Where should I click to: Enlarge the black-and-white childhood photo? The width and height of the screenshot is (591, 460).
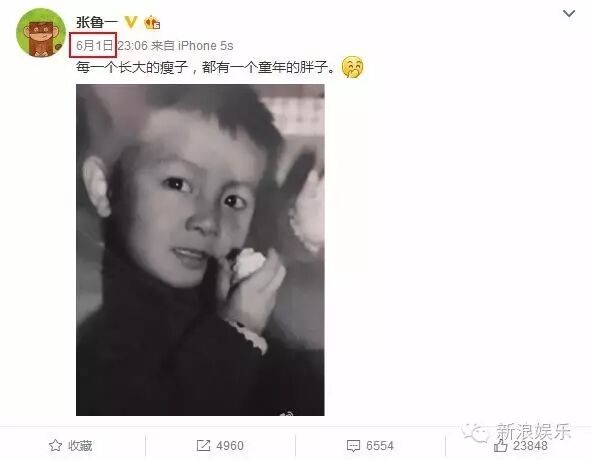point(200,250)
